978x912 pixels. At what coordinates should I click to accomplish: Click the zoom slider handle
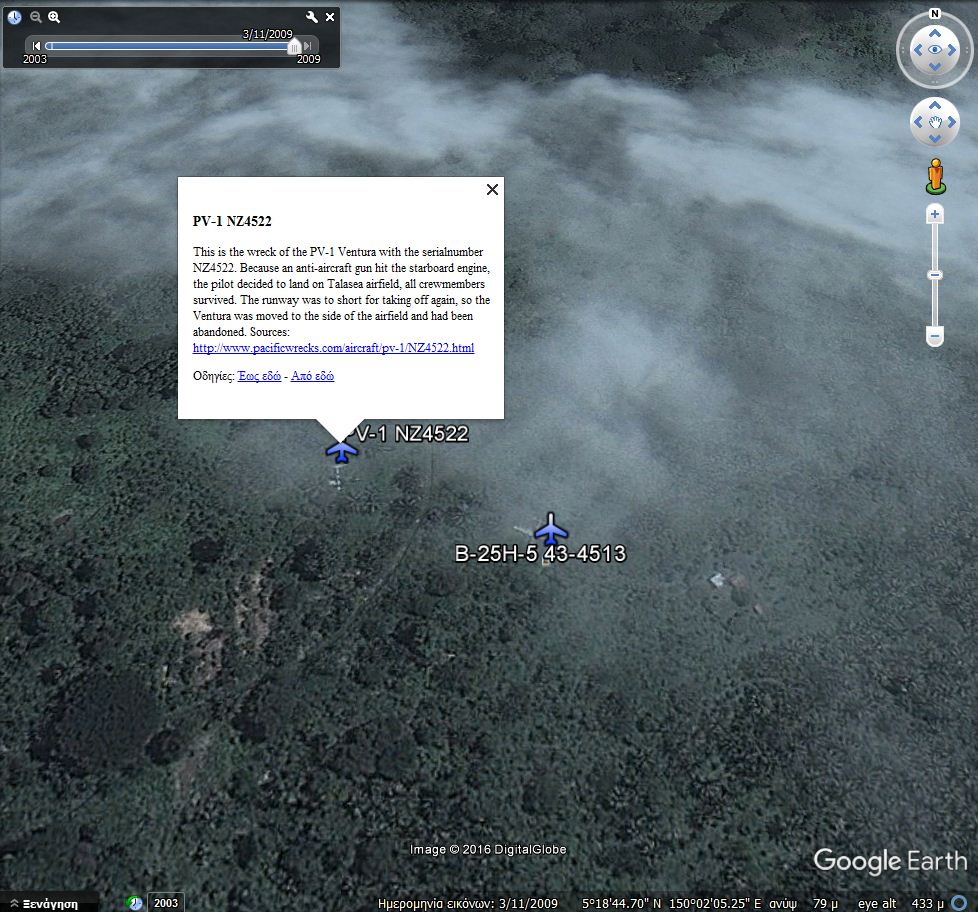(x=934, y=275)
